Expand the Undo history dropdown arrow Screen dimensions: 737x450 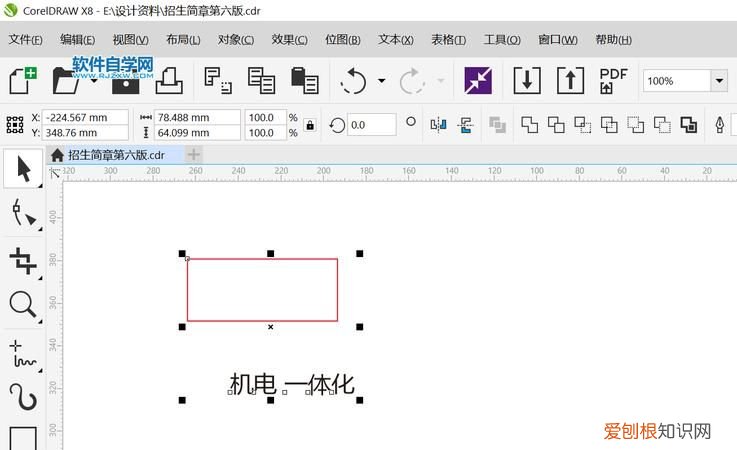pyautogui.click(x=382, y=81)
